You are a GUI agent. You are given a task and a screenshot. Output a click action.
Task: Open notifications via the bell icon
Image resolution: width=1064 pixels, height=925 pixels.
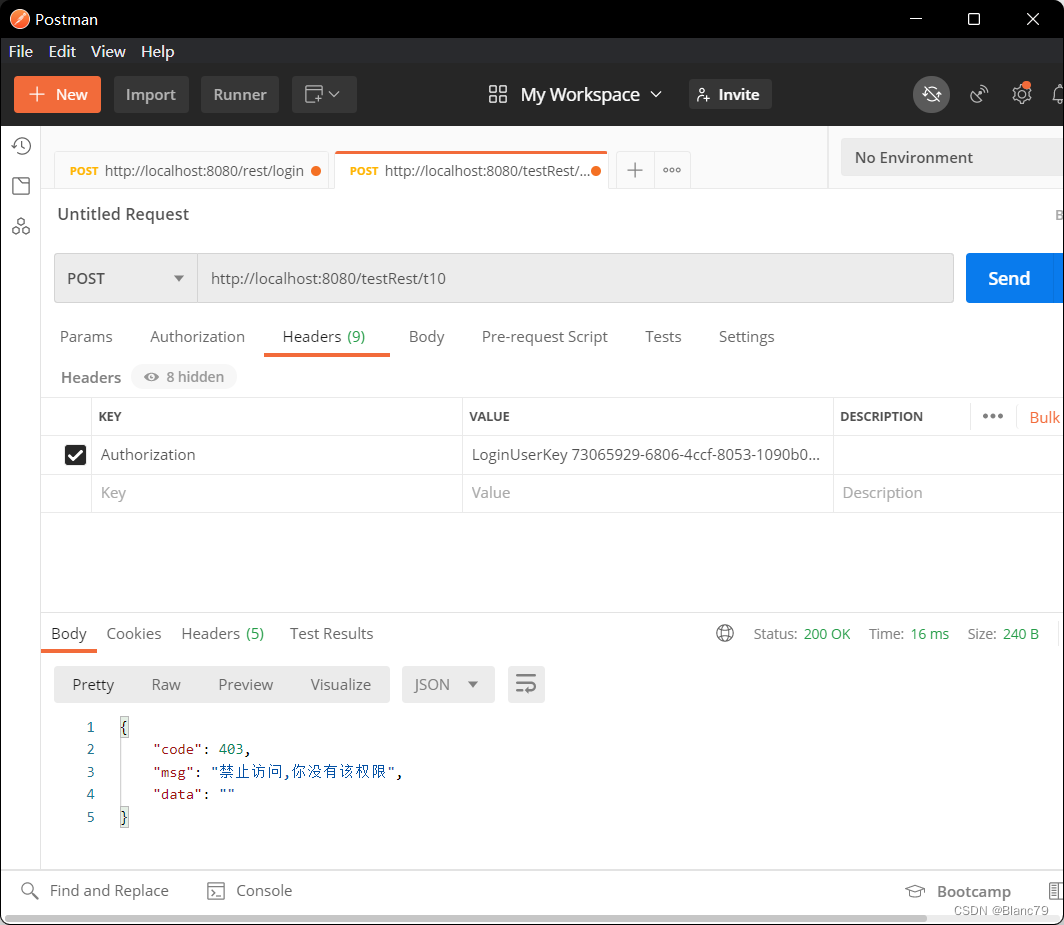tap(1057, 94)
